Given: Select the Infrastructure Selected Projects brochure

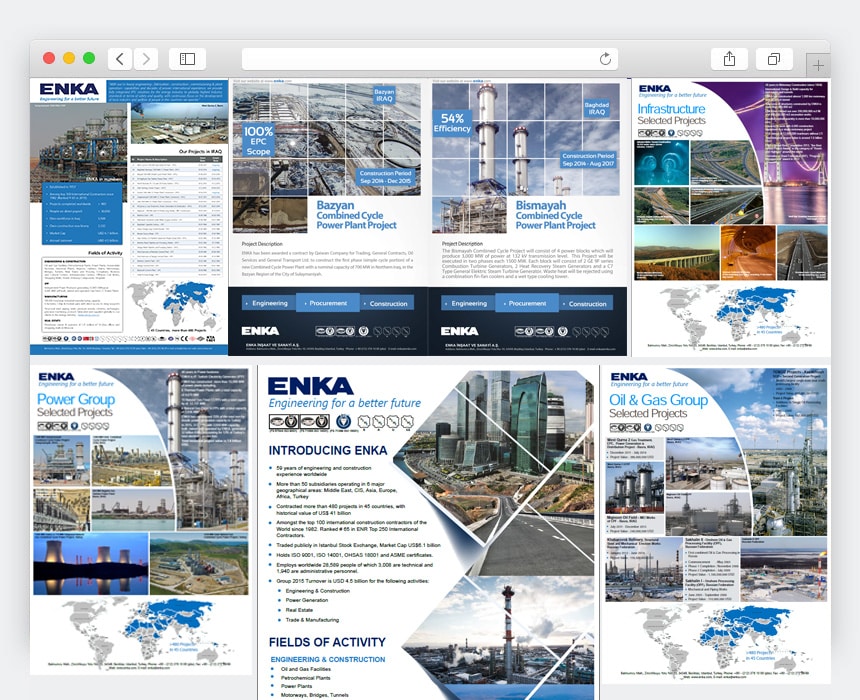Looking at the screenshot, I should (x=731, y=213).
